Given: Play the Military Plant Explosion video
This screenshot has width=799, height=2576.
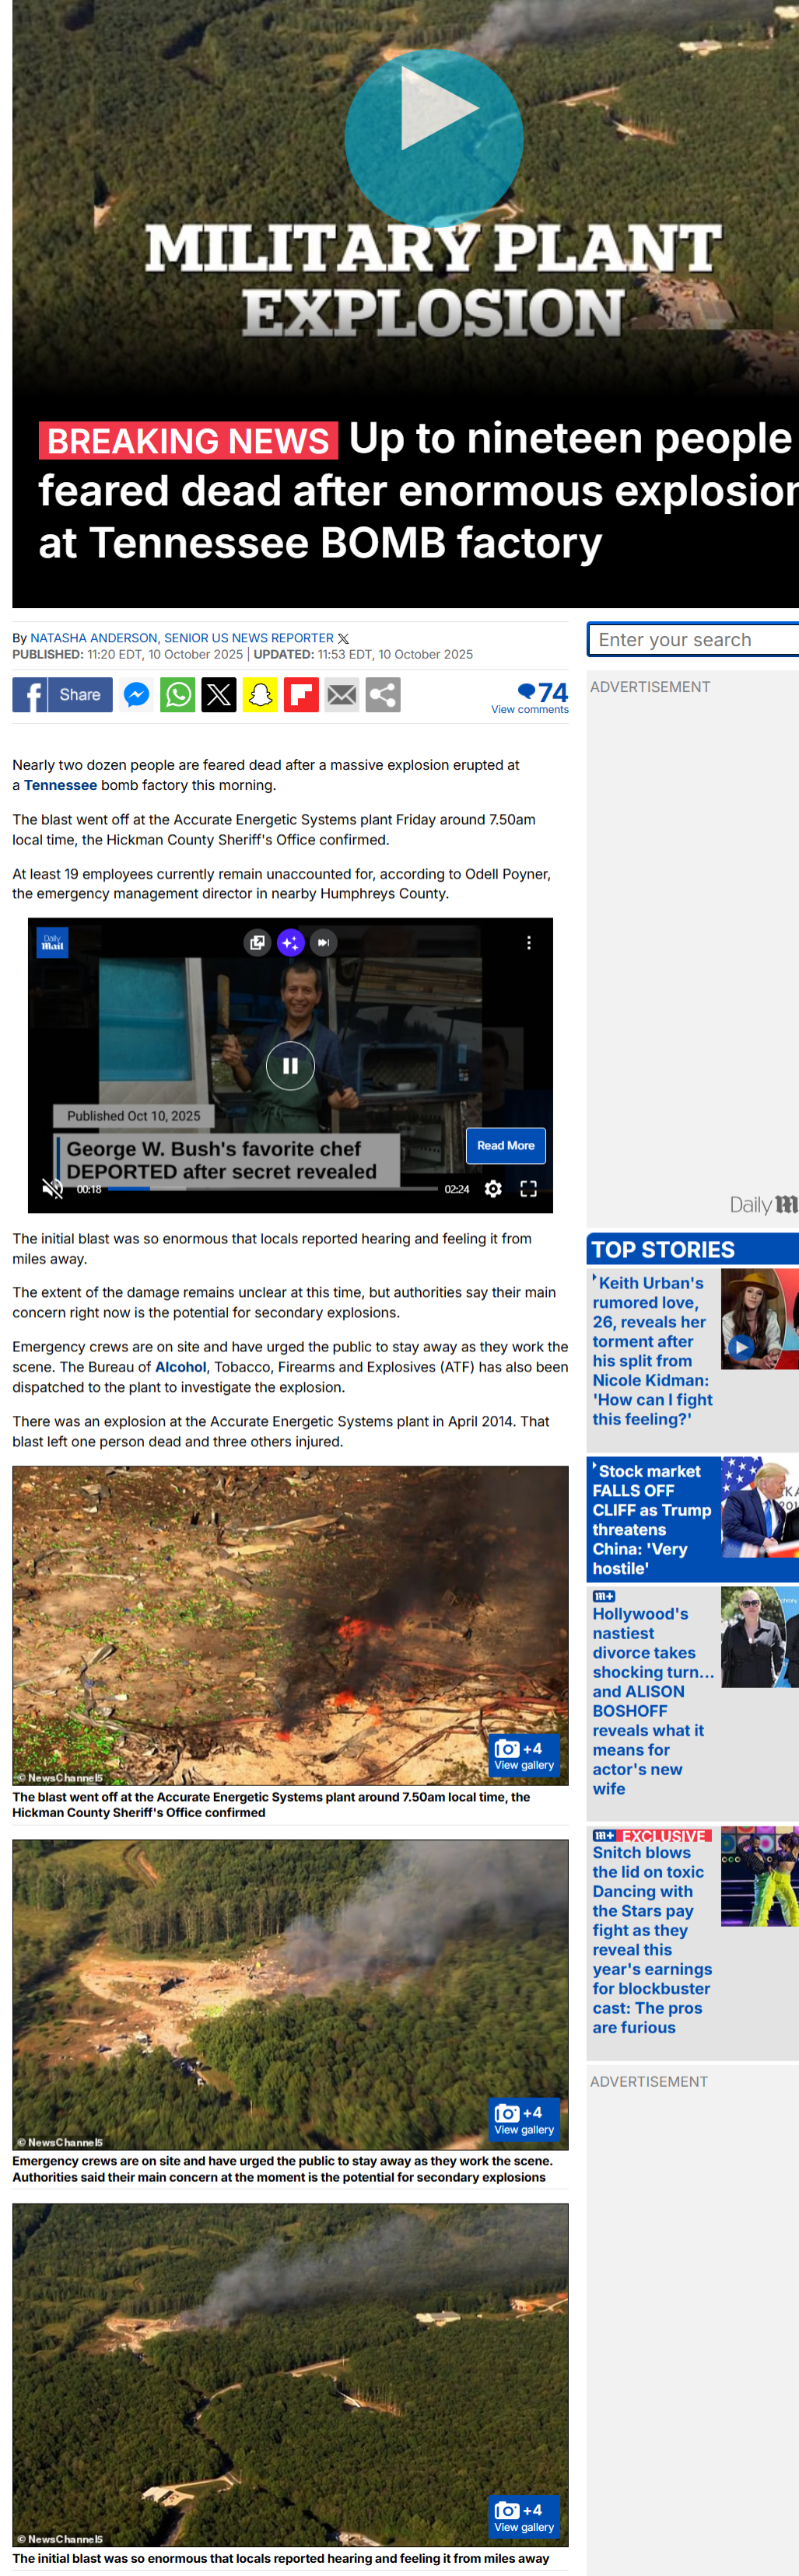Looking at the screenshot, I should (x=433, y=137).
